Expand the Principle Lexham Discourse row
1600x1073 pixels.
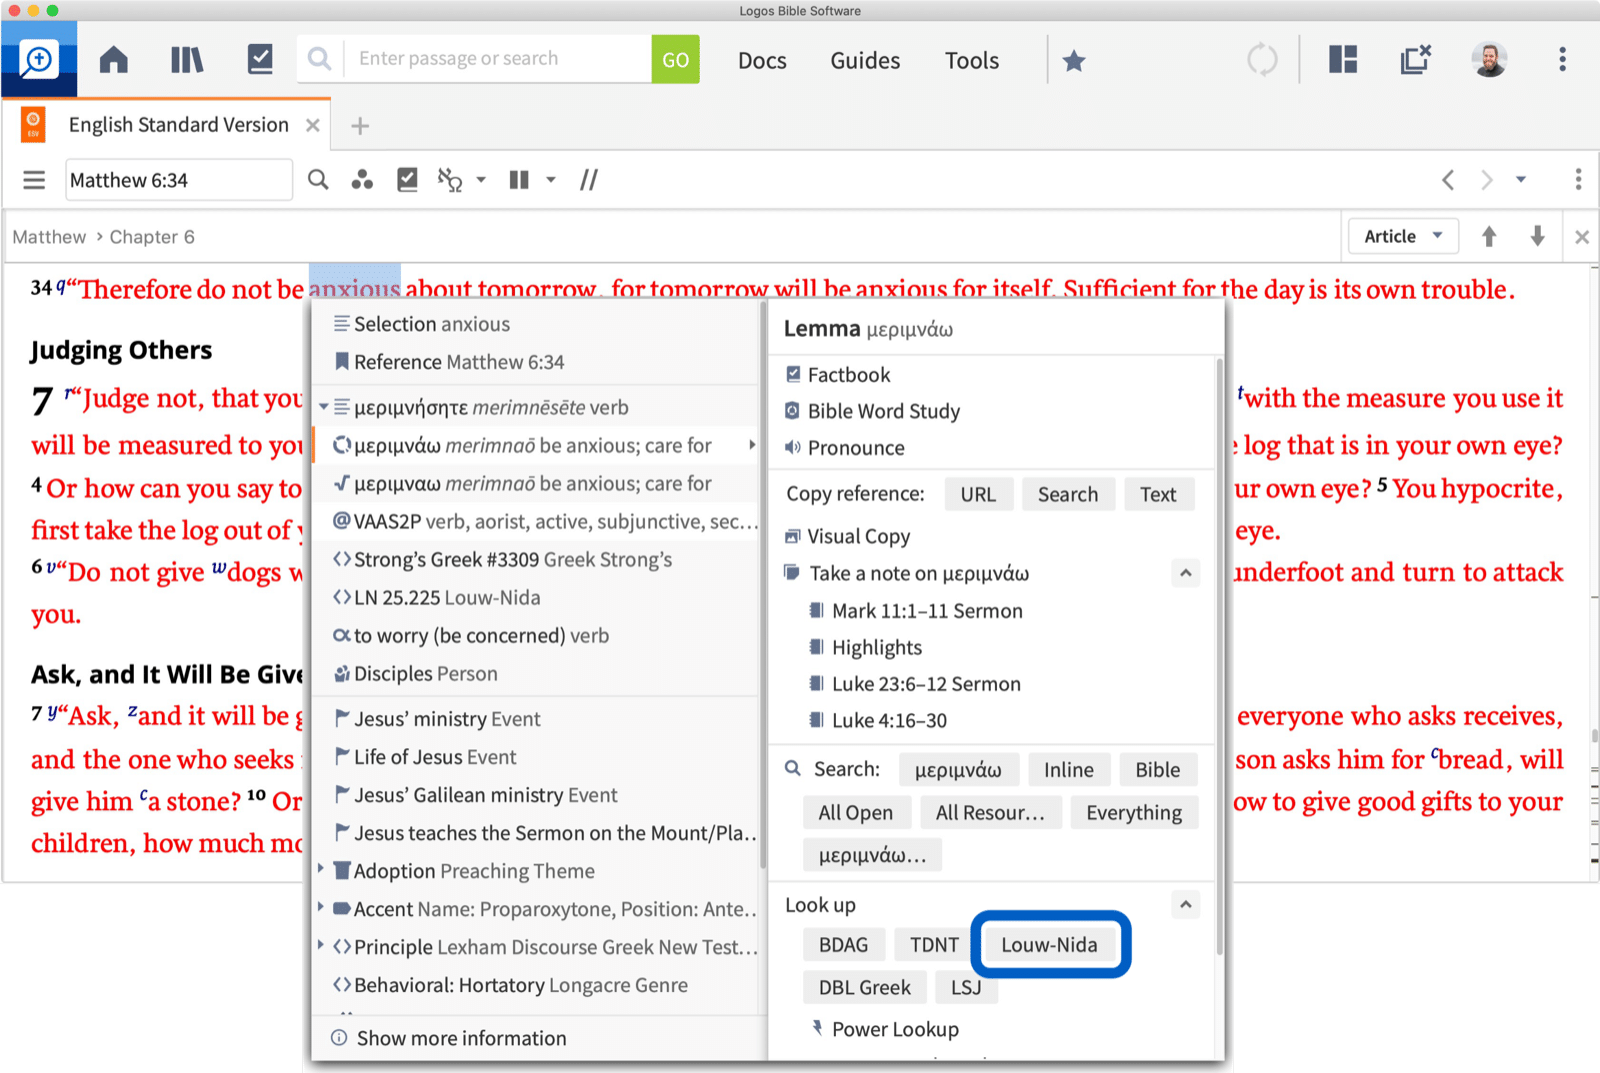(x=321, y=945)
